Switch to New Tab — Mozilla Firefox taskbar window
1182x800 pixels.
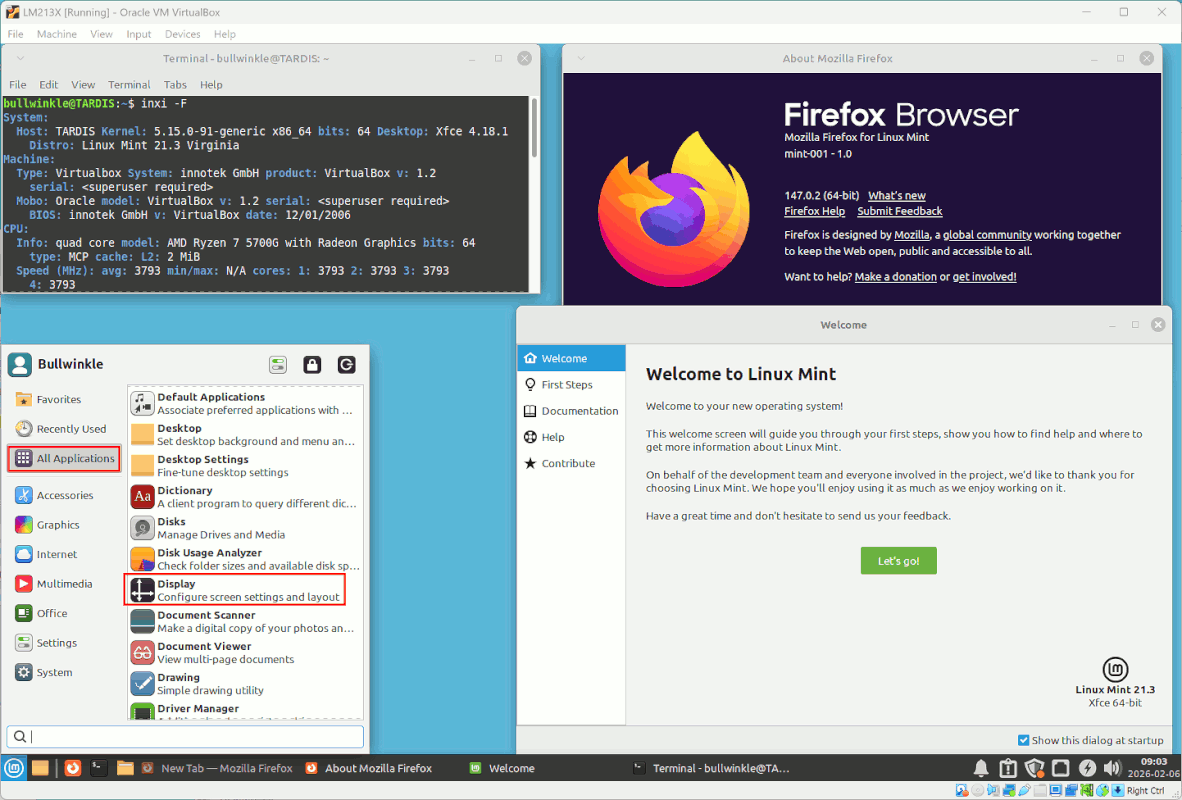coord(217,768)
